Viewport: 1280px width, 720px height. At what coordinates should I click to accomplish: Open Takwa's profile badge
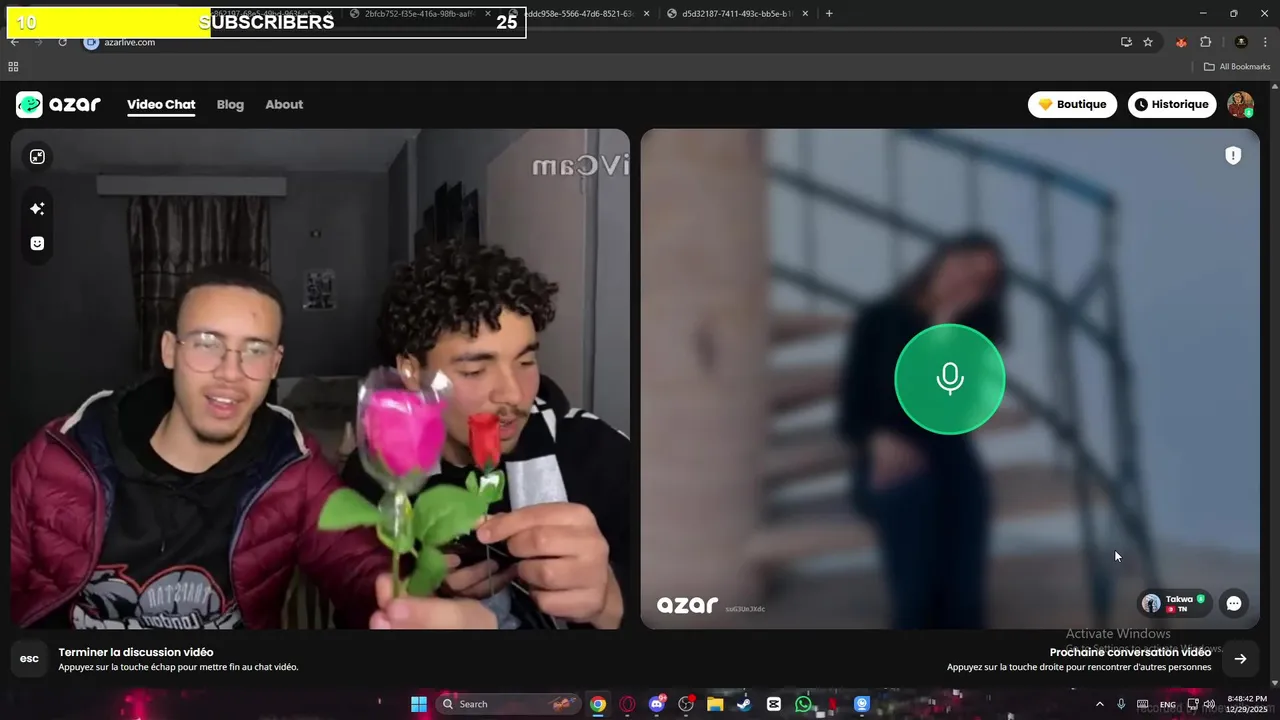click(x=1175, y=603)
